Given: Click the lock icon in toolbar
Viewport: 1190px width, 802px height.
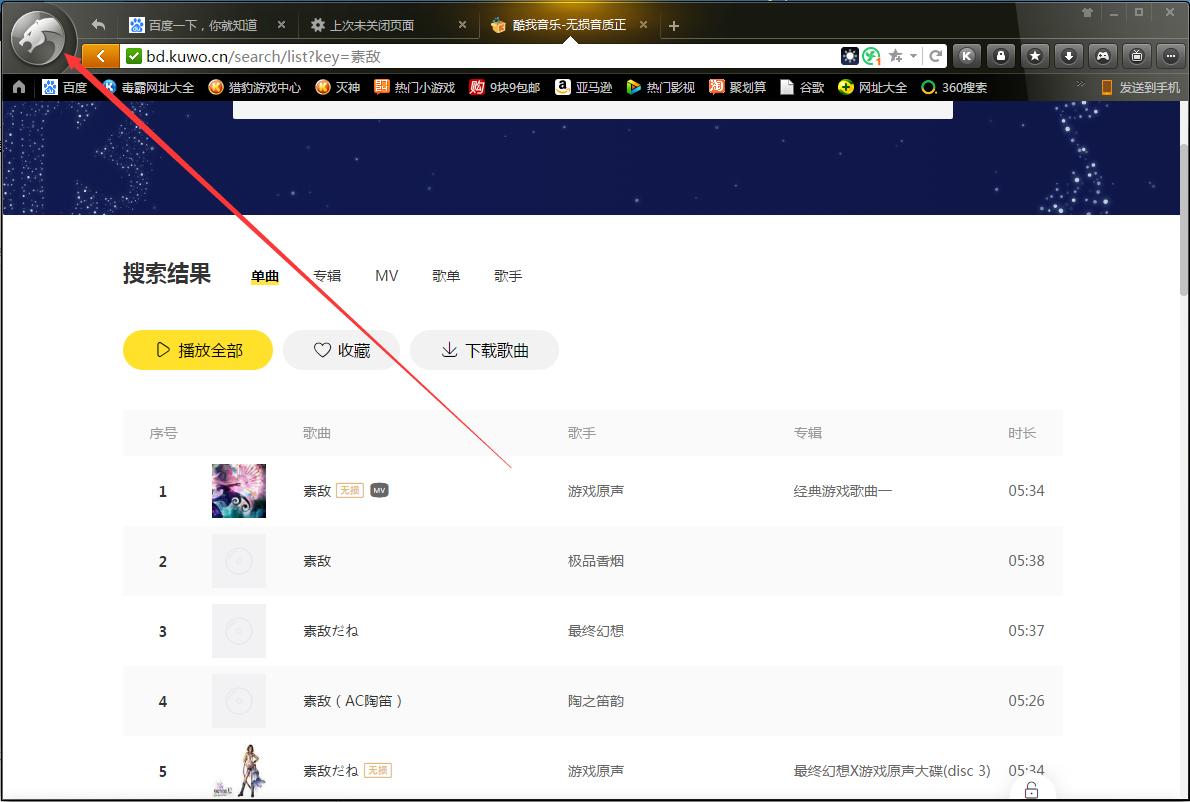Looking at the screenshot, I should [1000, 56].
